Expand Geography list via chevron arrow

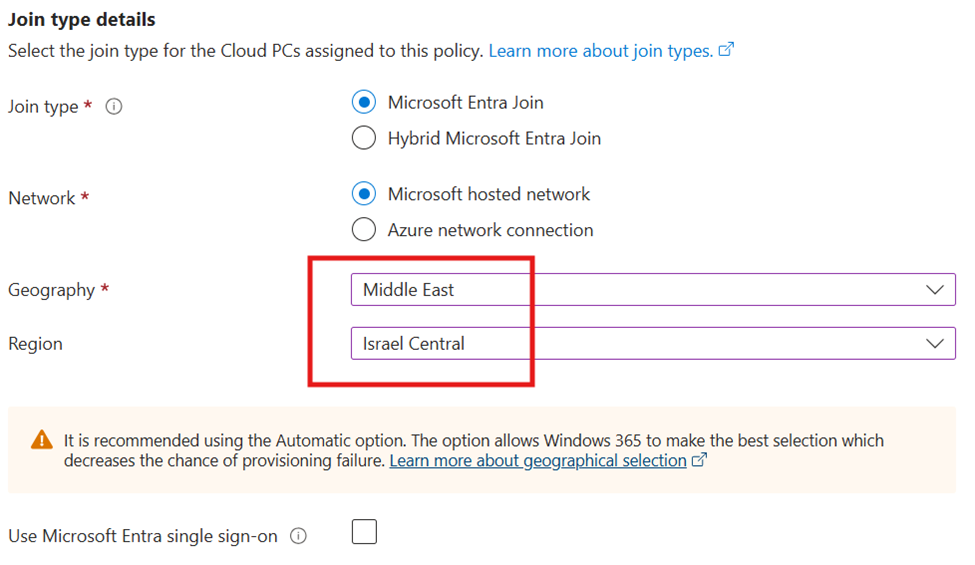click(935, 290)
